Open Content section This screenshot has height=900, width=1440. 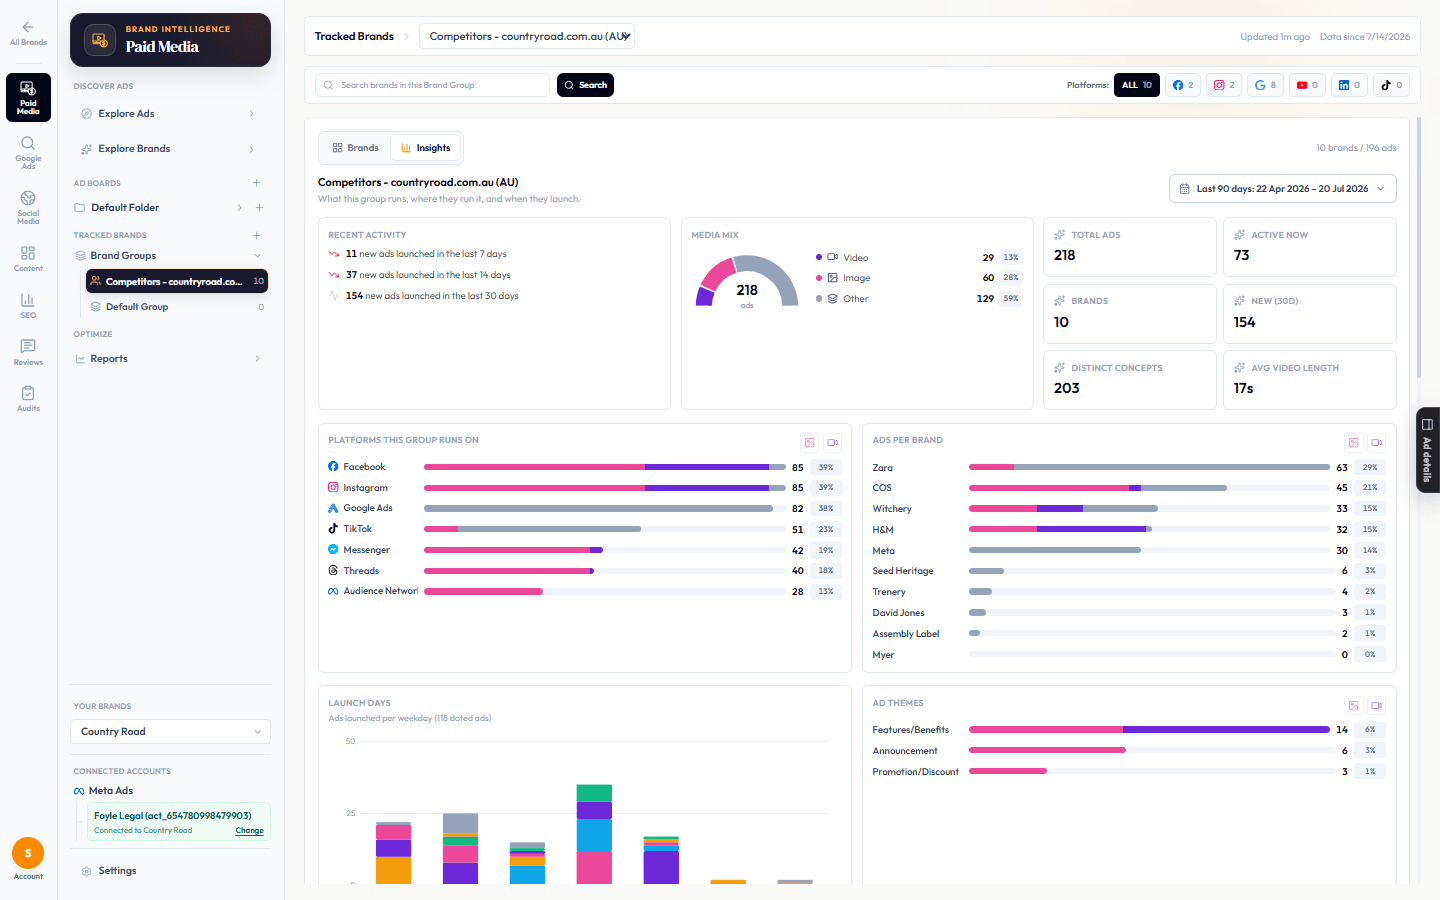click(28, 259)
